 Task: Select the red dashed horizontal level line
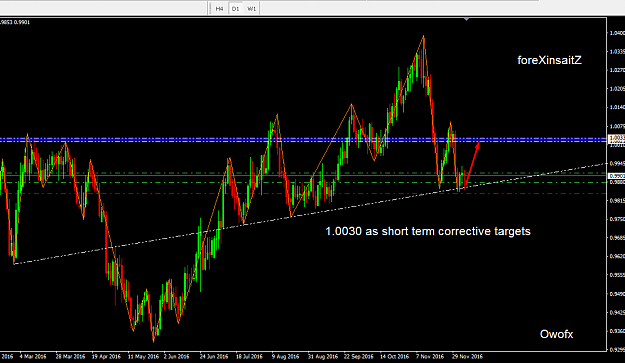303,194
